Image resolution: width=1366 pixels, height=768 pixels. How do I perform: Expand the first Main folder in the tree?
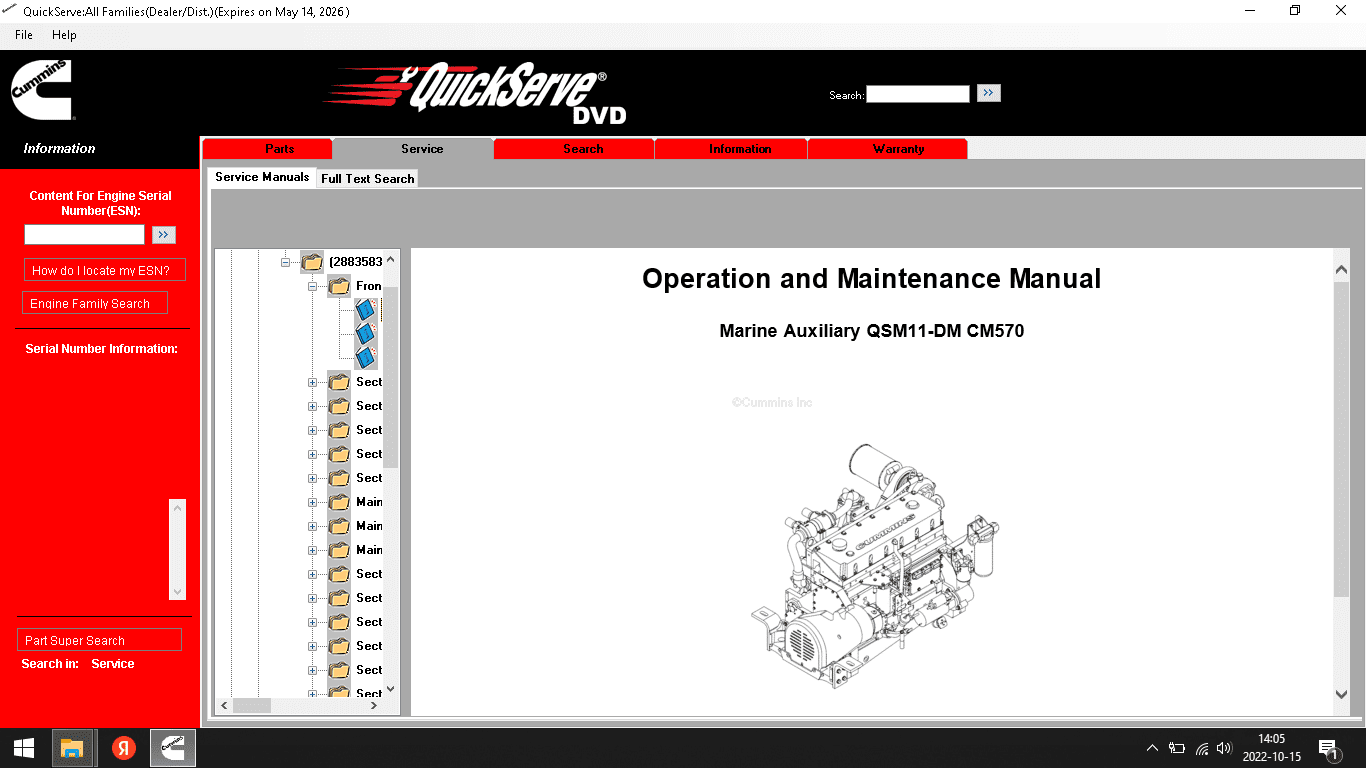click(x=312, y=502)
